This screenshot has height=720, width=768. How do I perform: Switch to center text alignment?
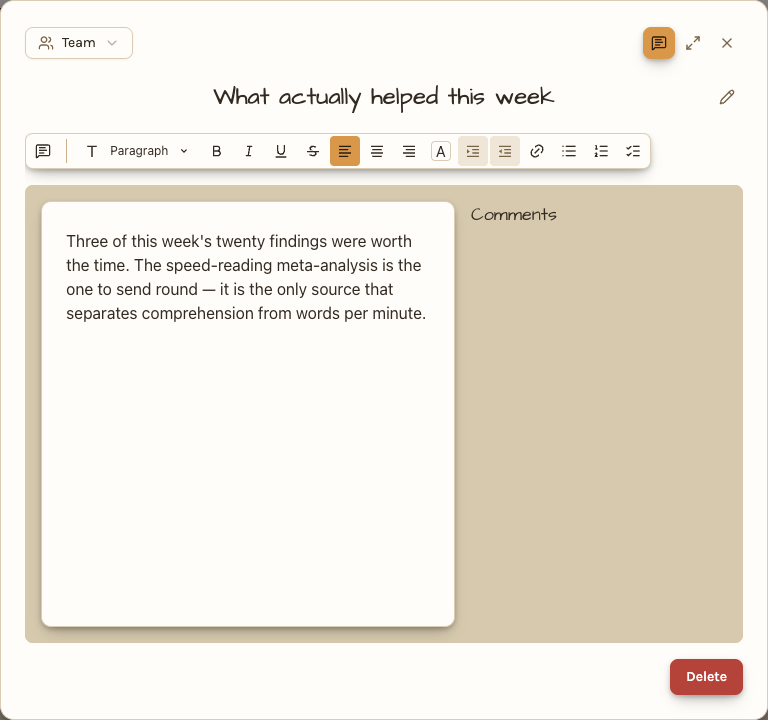click(x=377, y=151)
